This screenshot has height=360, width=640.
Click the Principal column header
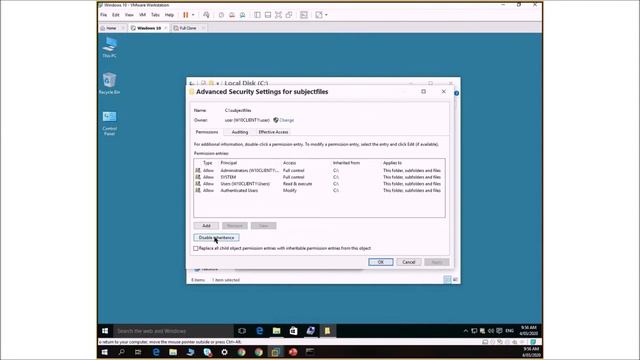click(x=229, y=163)
